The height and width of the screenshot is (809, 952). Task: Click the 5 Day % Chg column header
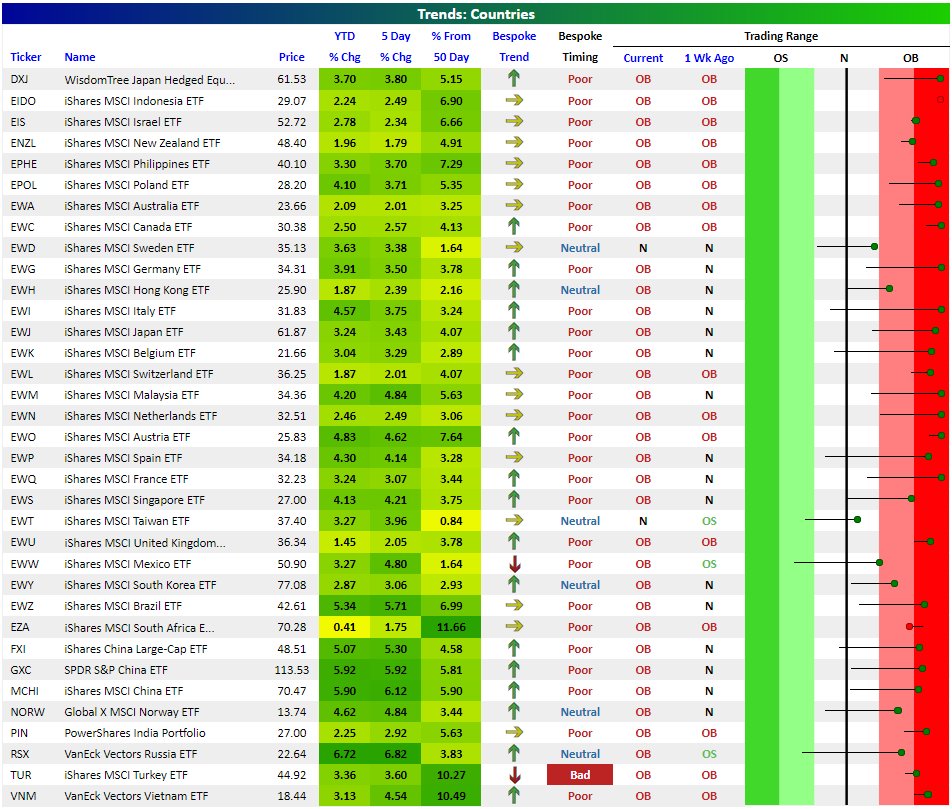[395, 47]
